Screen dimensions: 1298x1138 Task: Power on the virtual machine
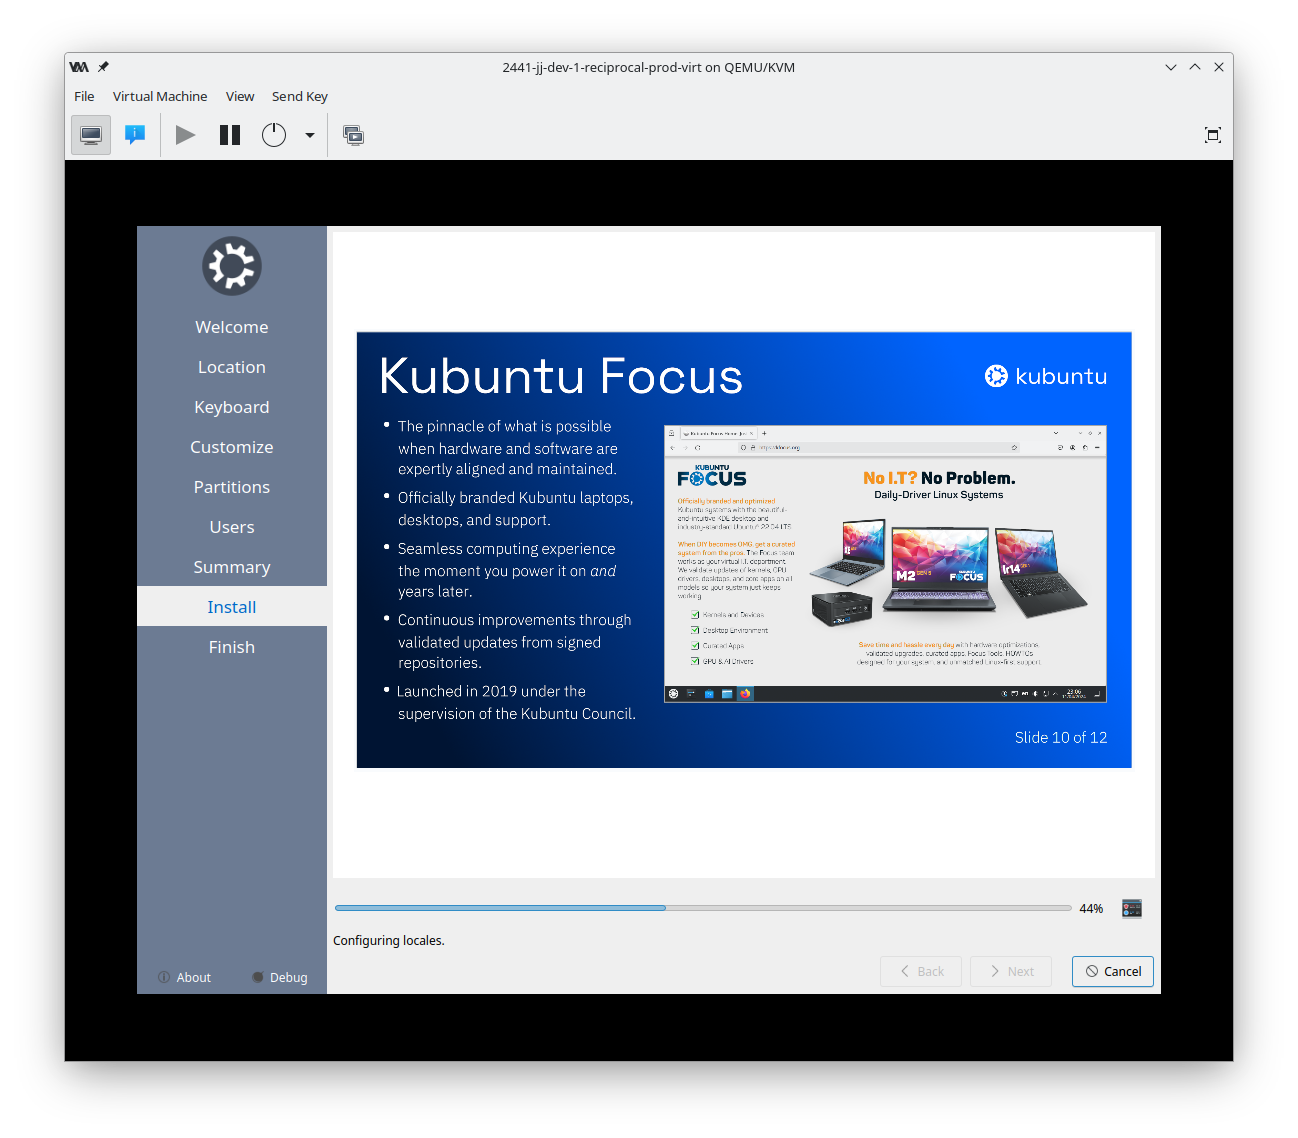[185, 135]
